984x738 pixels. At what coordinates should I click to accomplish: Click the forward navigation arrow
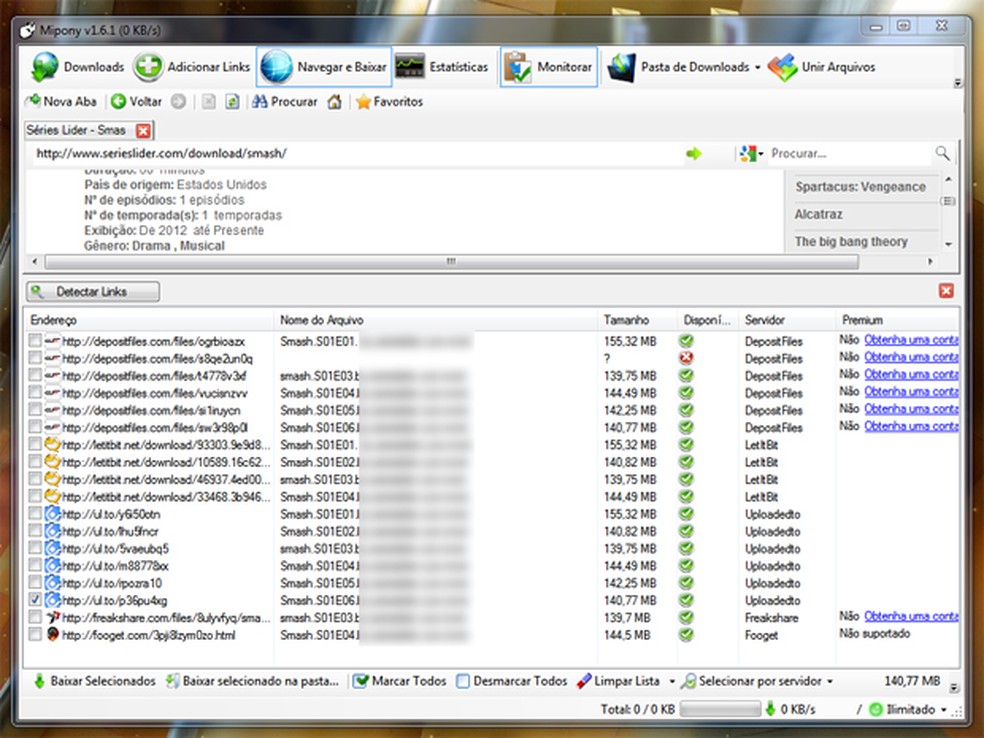tap(178, 102)
